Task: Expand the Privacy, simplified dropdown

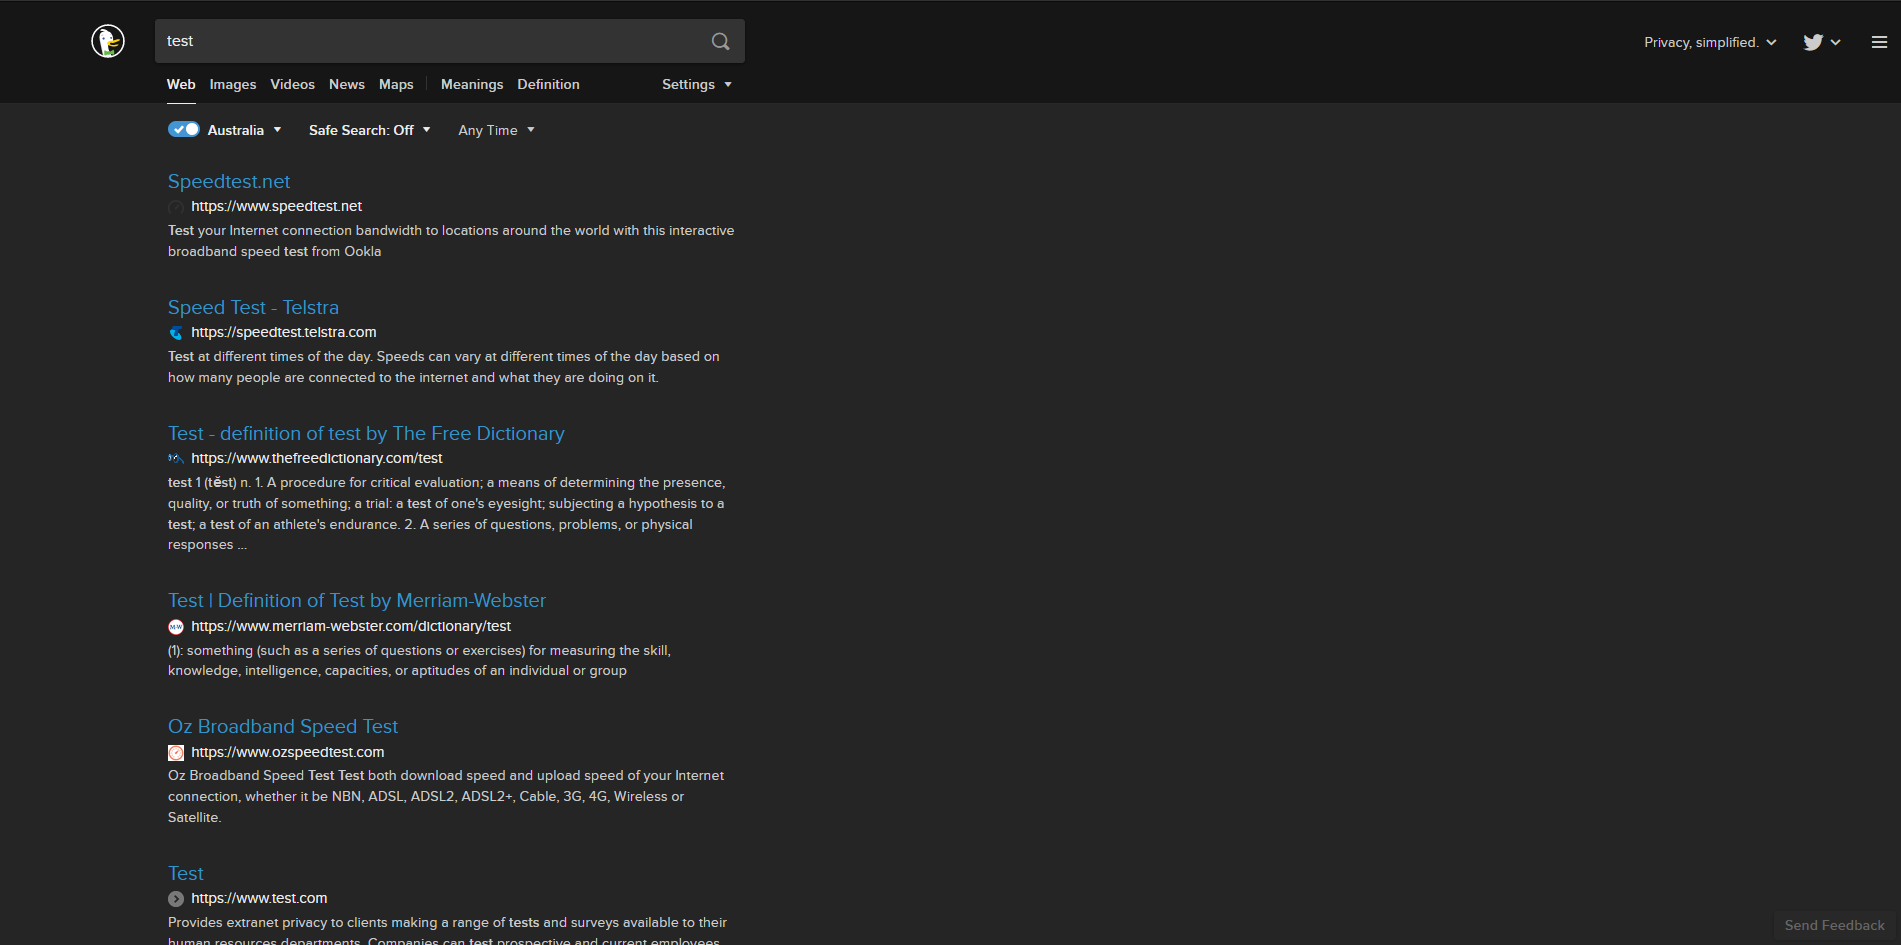Action: click(1709, 42)
